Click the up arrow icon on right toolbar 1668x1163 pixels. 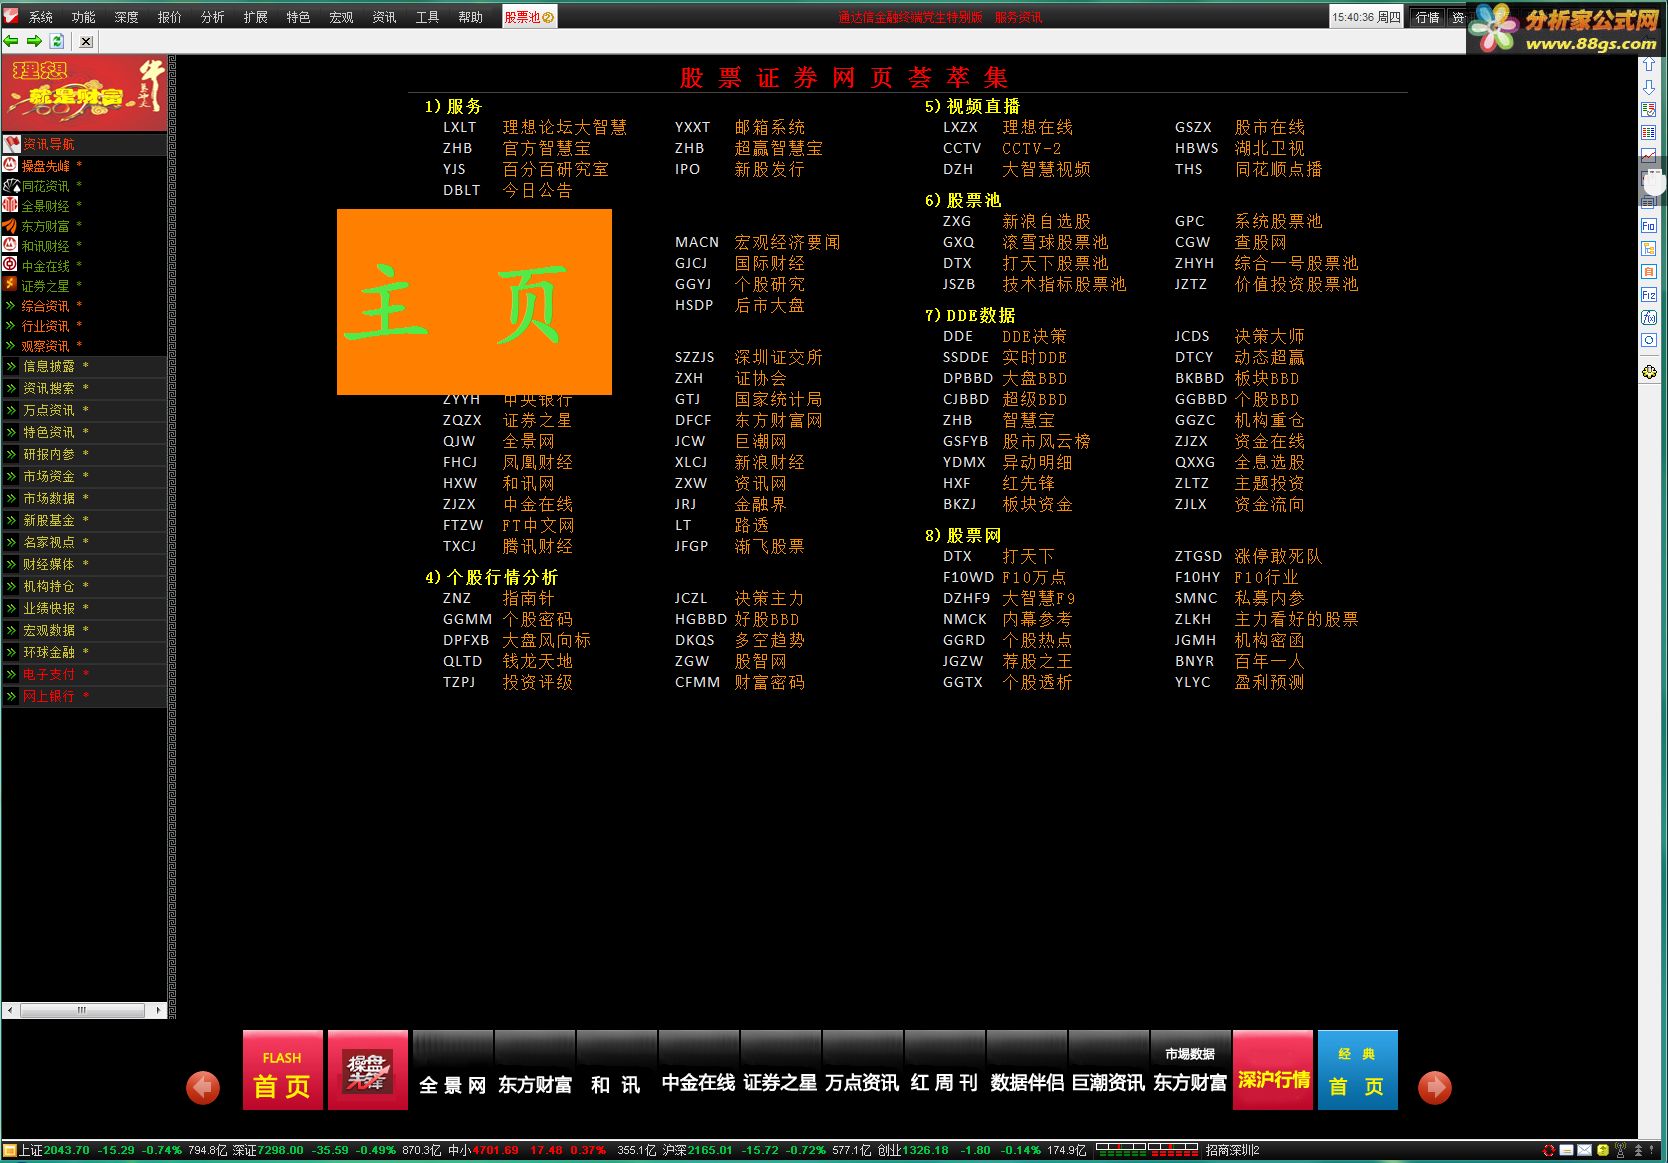(1649, 65)
